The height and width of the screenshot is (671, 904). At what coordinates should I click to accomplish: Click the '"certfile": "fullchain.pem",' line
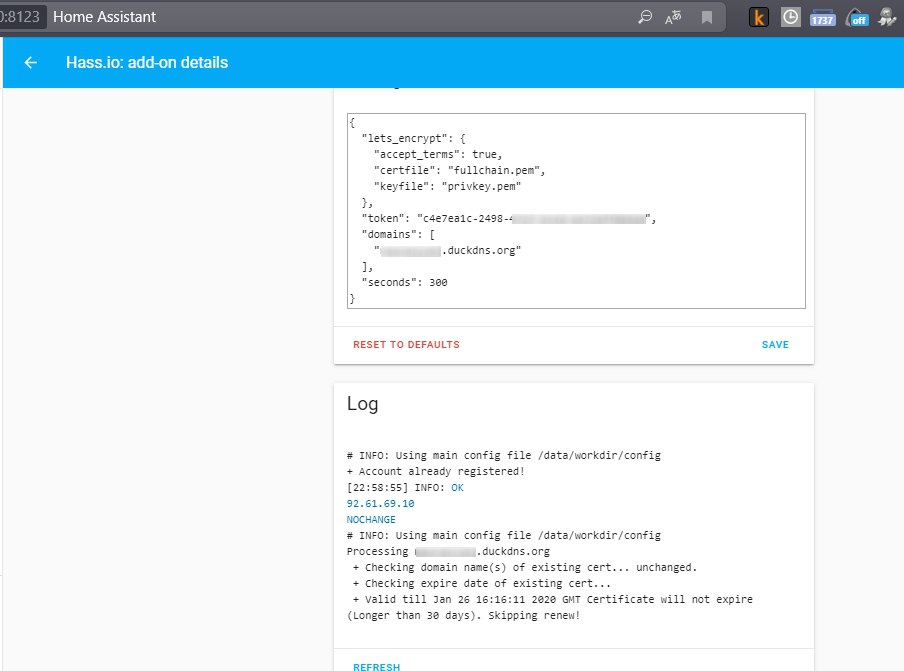(459, 171)
